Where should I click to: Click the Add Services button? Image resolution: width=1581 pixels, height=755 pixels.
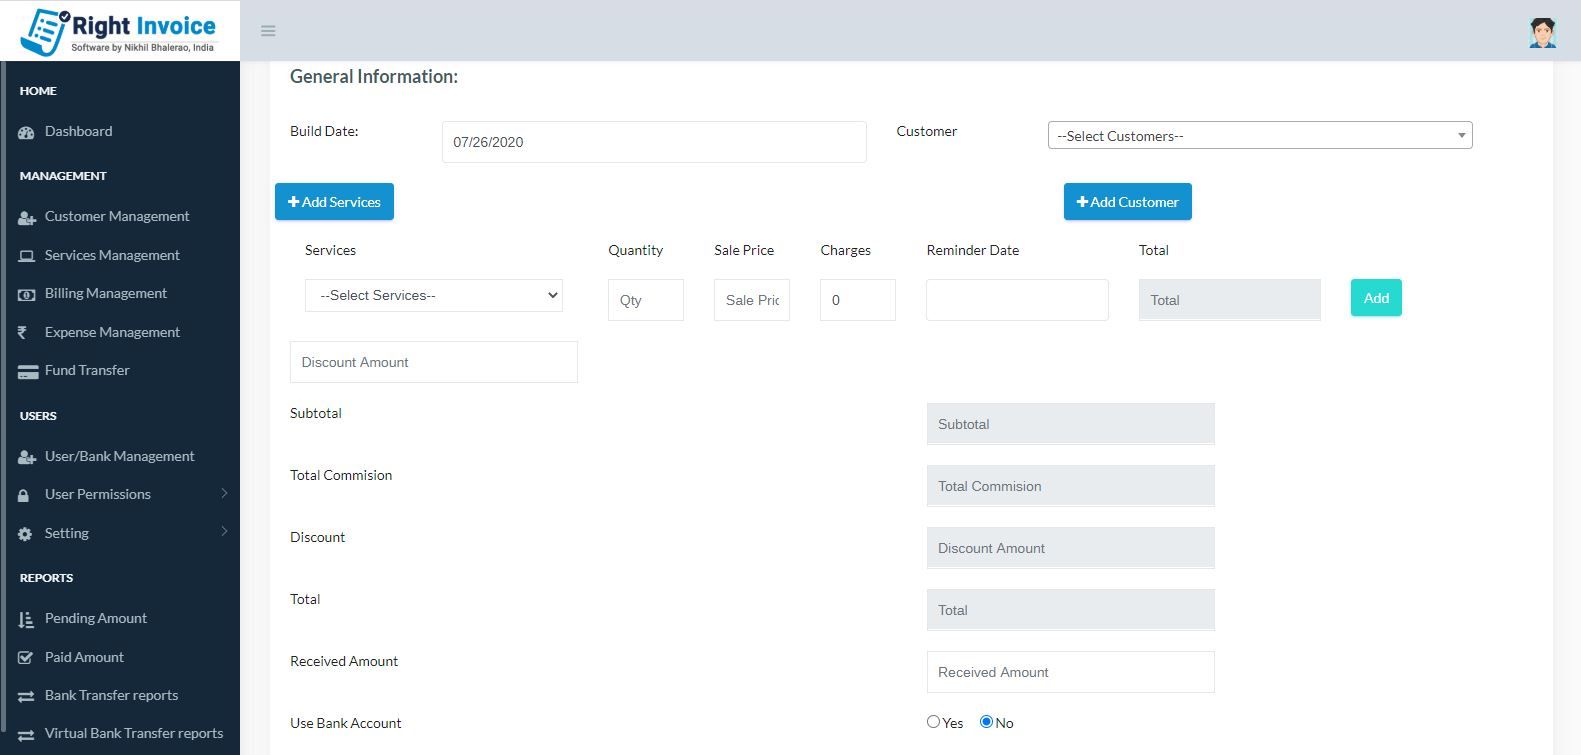[334, 201]
